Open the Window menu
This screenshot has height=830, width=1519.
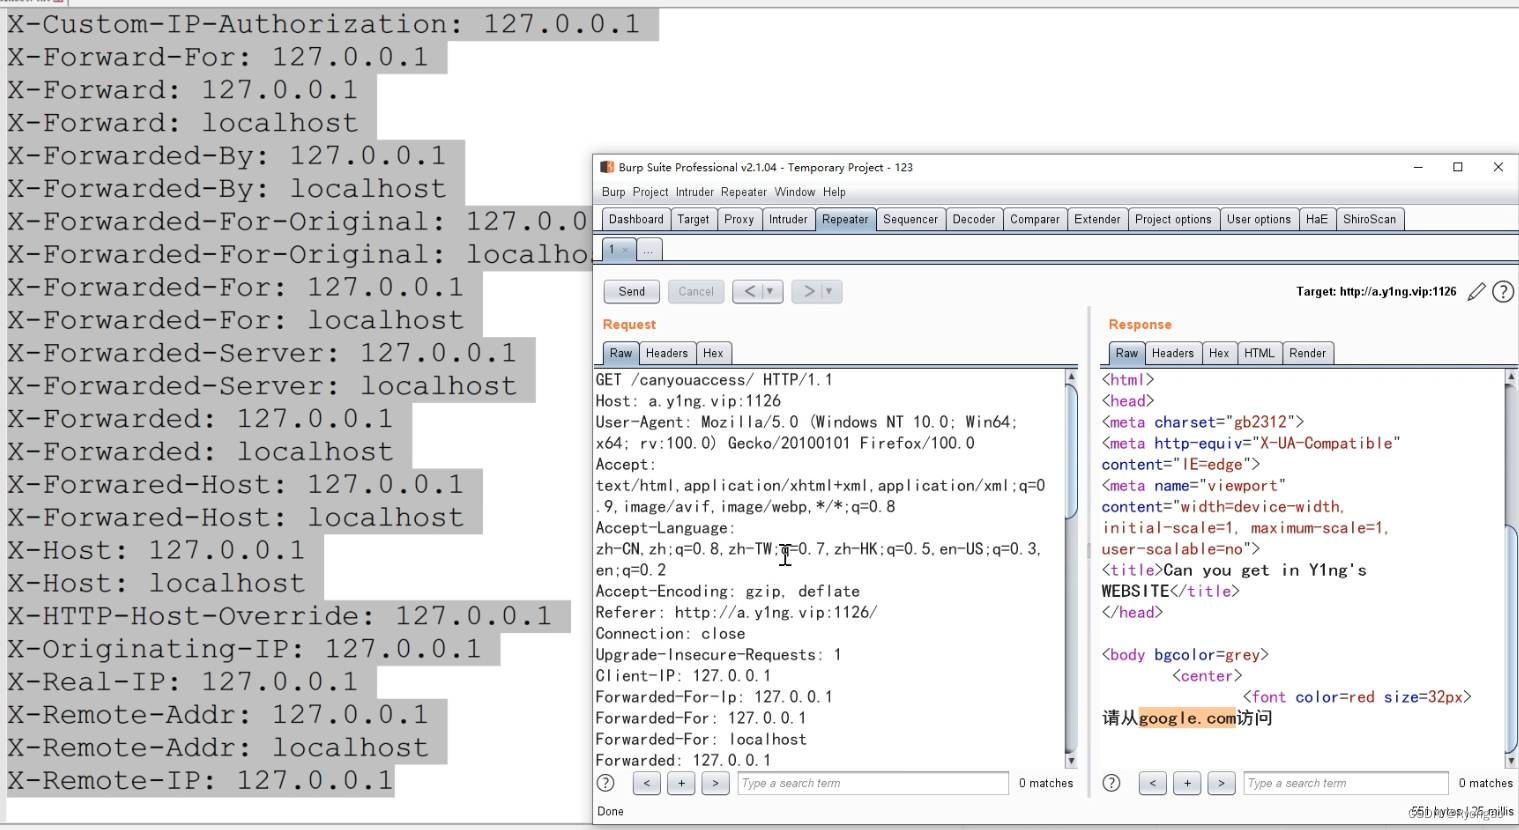click(x=795, y=192)
